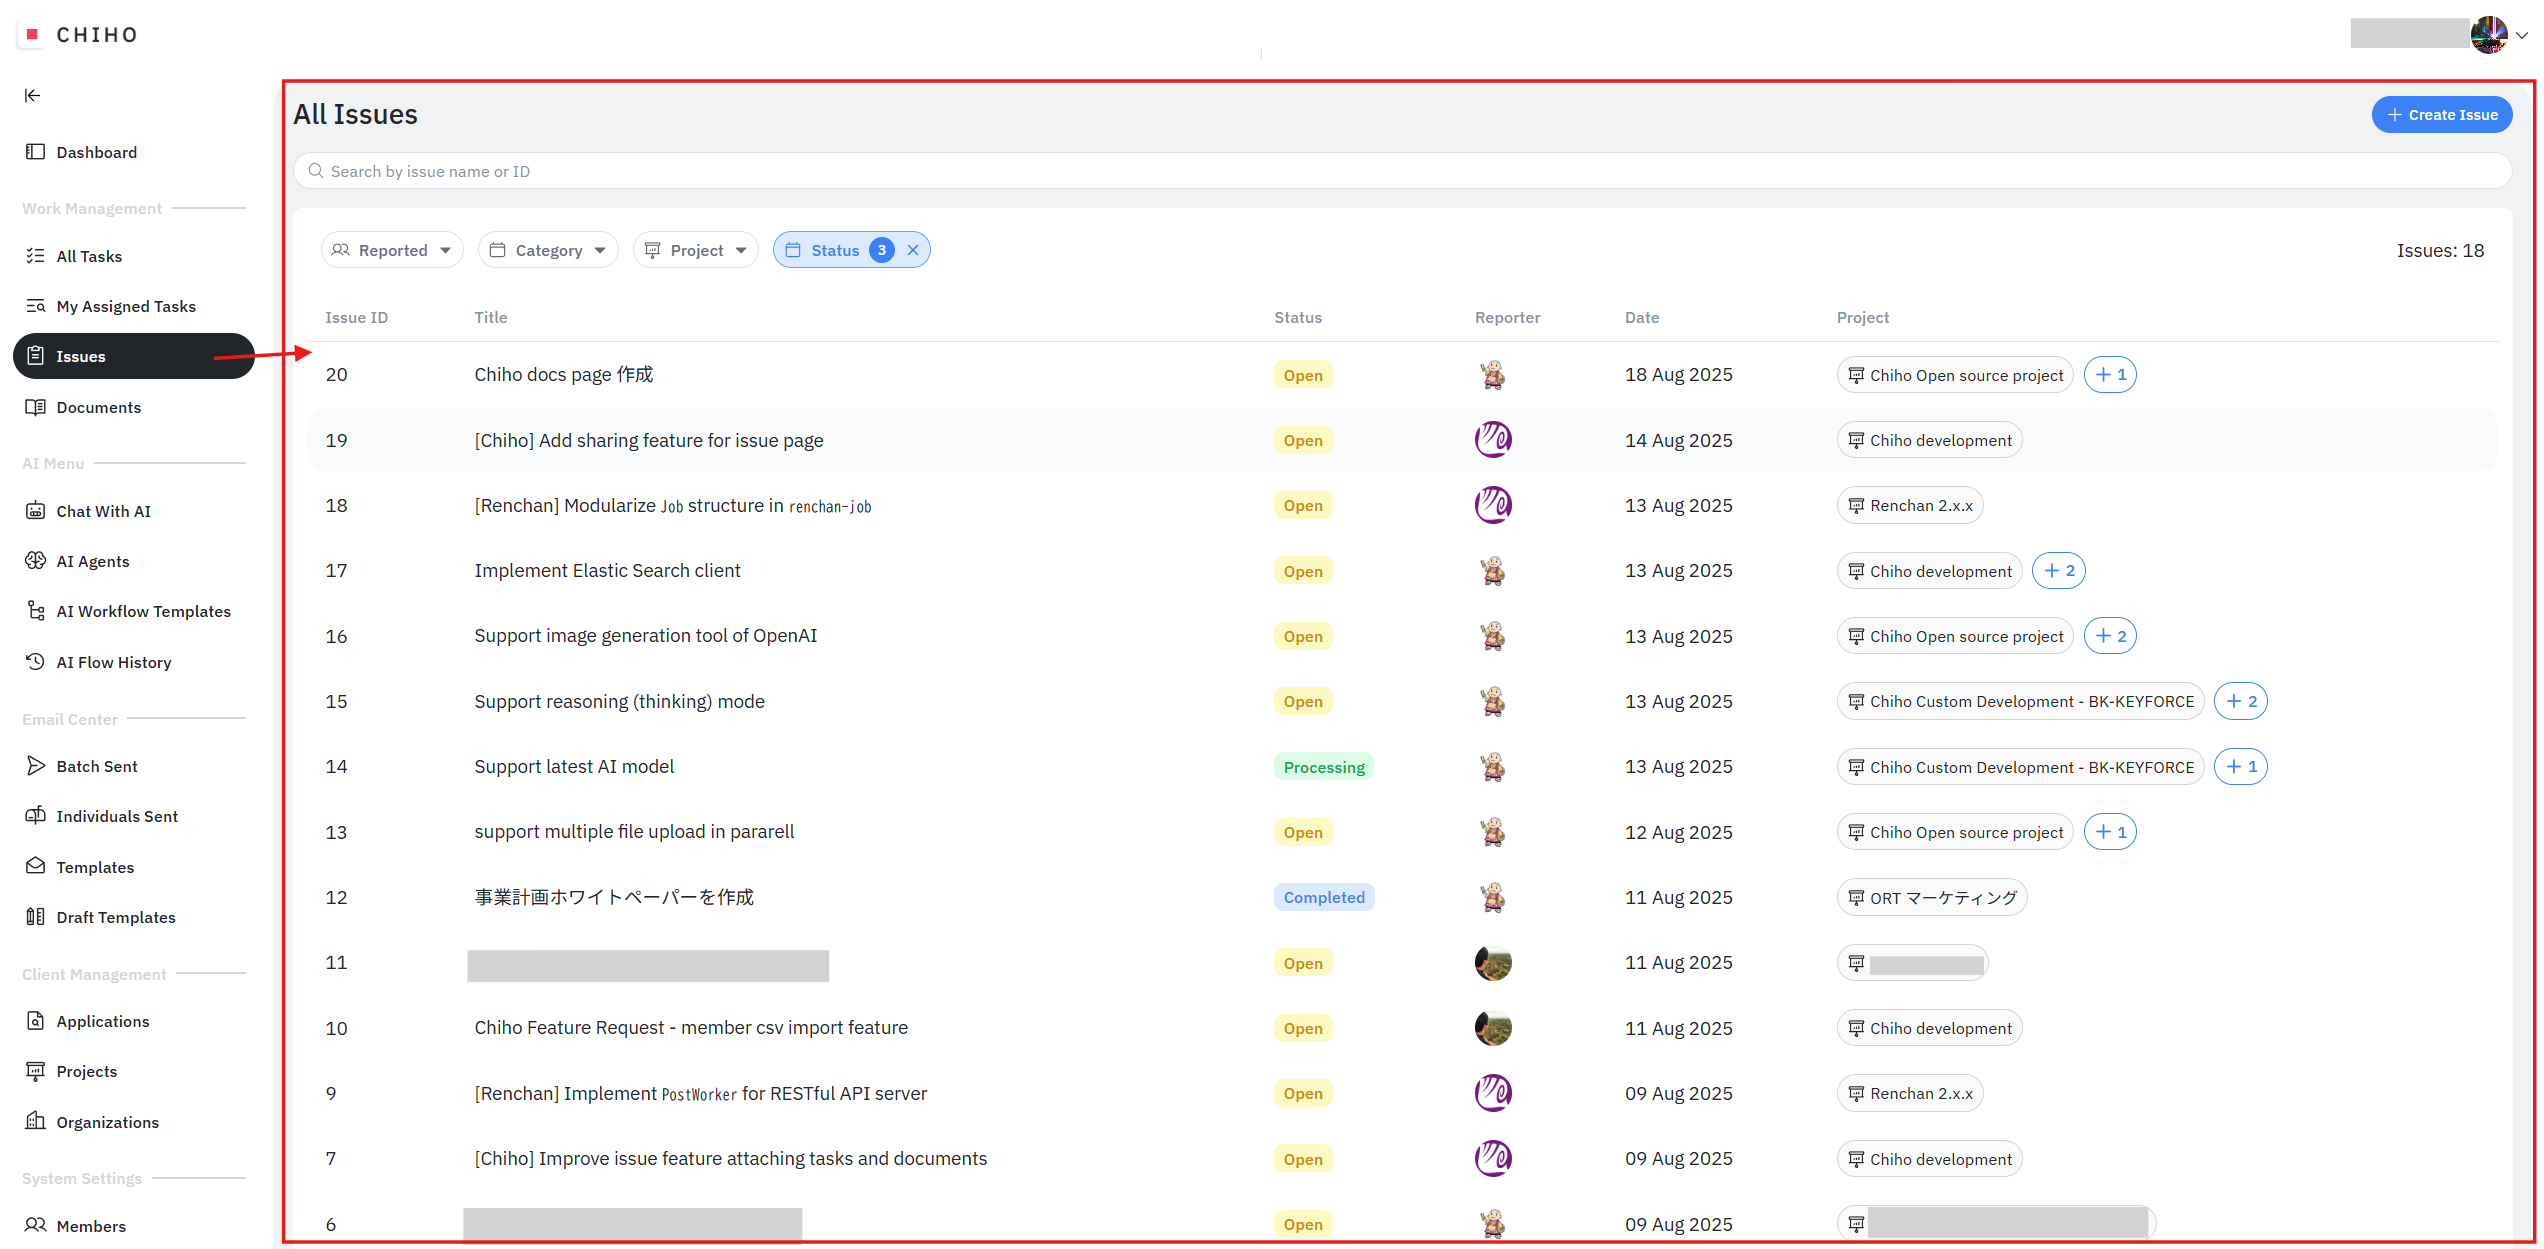
Task: Open the user account menu chevron
Action: [2522, 35]
